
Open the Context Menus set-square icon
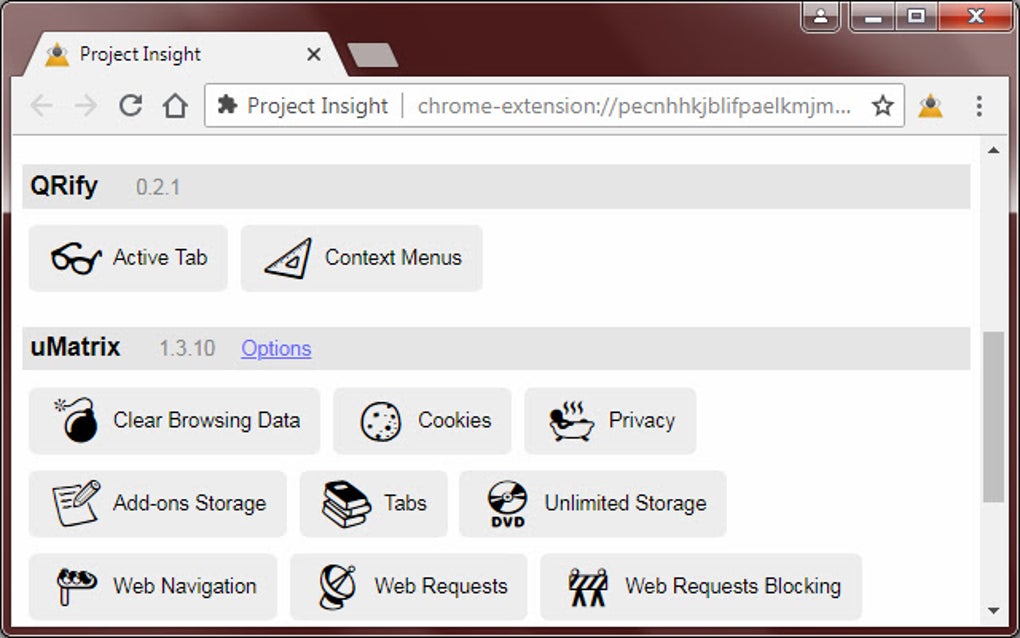(x=287, y=258)
